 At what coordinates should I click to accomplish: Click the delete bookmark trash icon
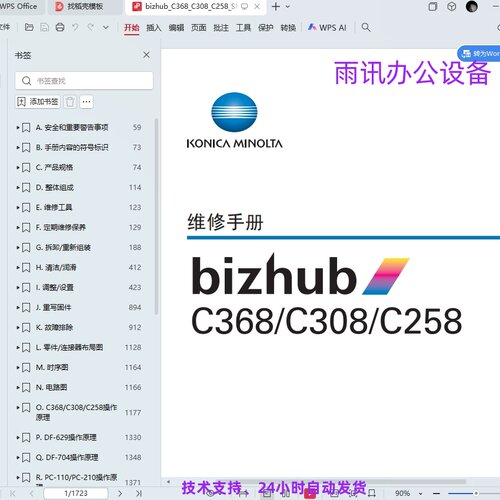(70, 102)
